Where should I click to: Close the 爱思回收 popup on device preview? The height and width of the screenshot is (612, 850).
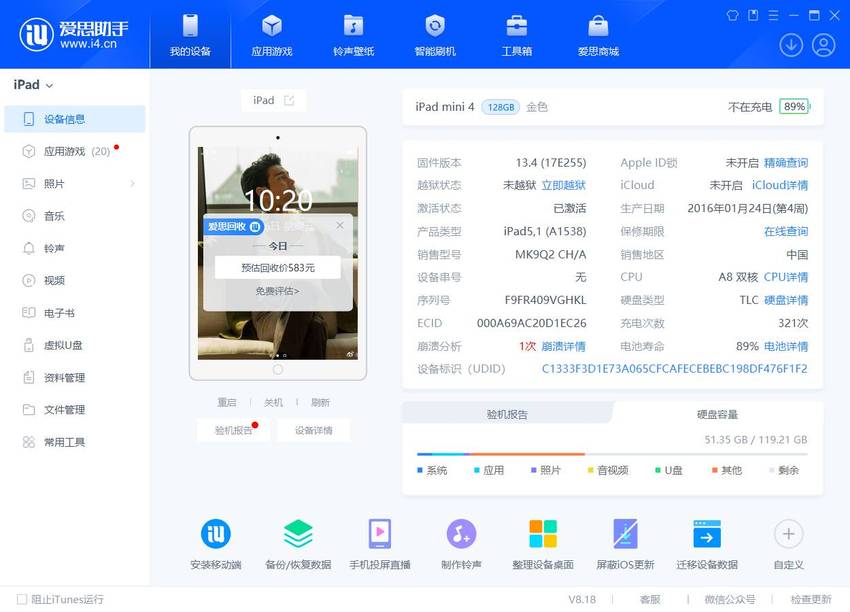[340, 225]
